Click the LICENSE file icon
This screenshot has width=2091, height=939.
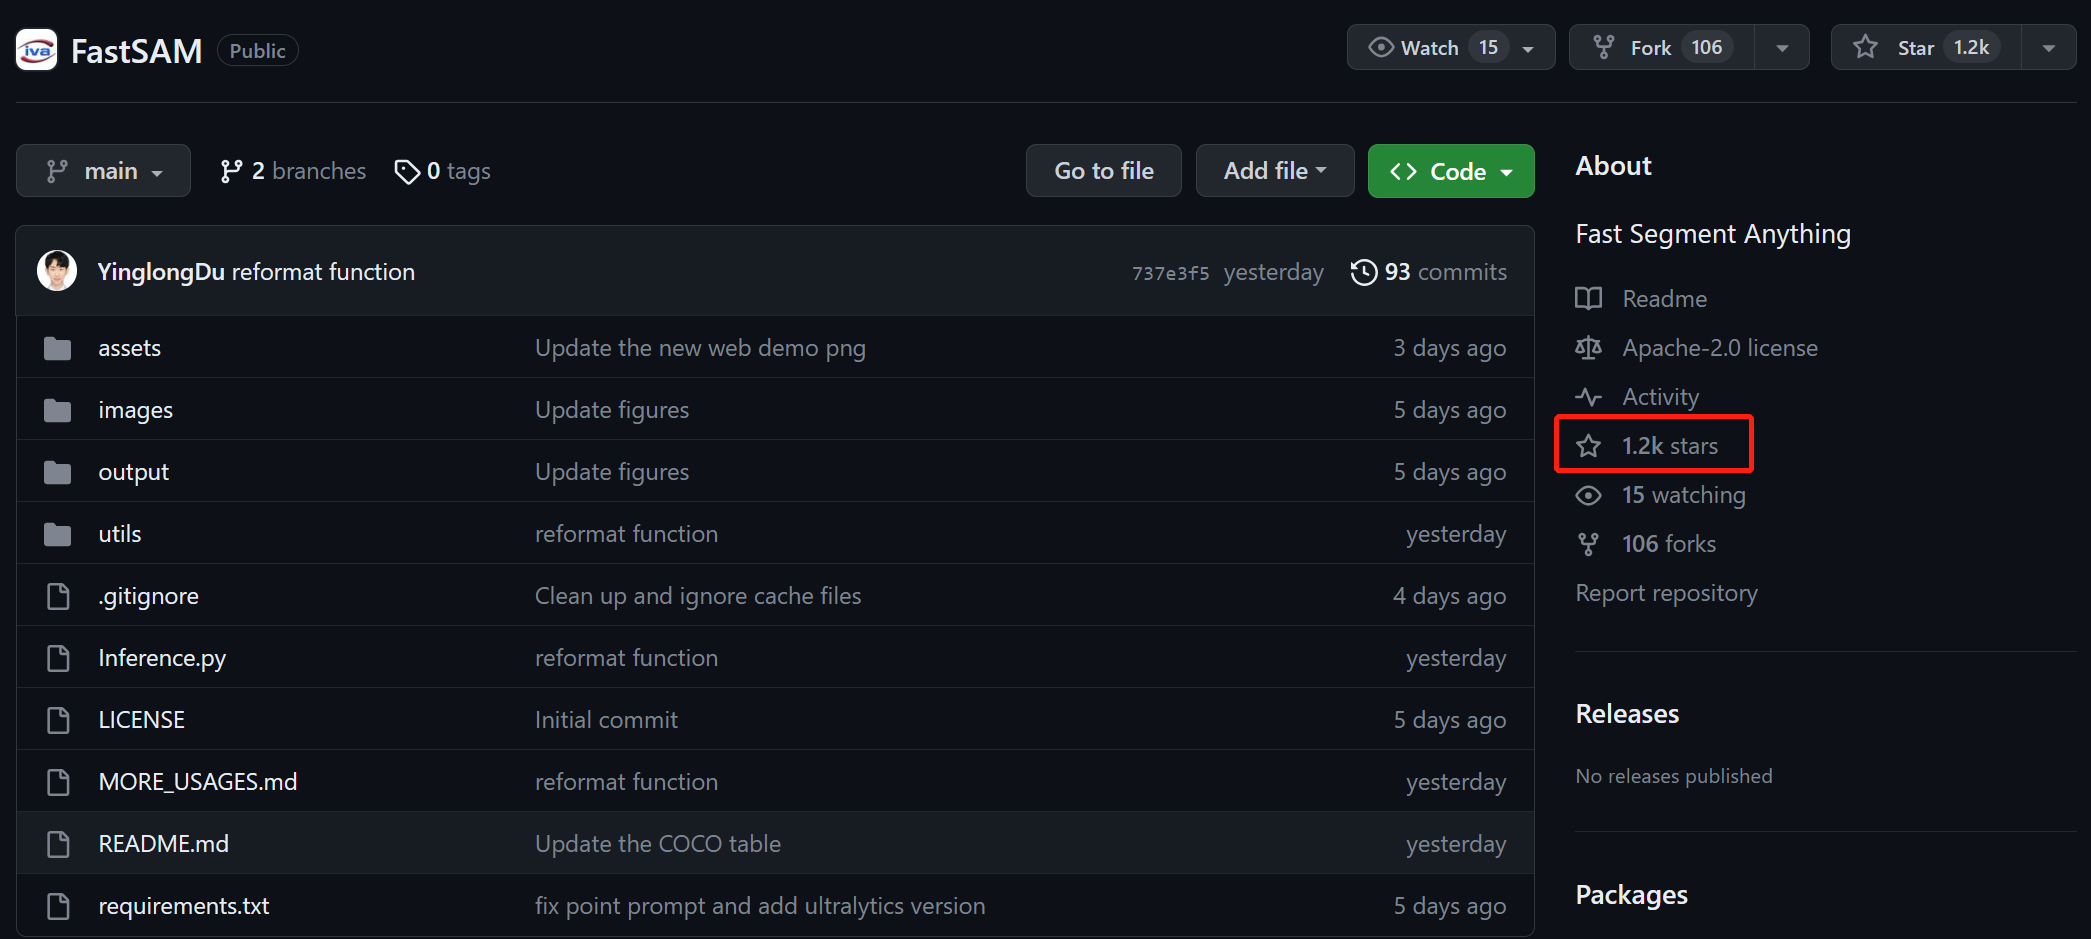58,720
